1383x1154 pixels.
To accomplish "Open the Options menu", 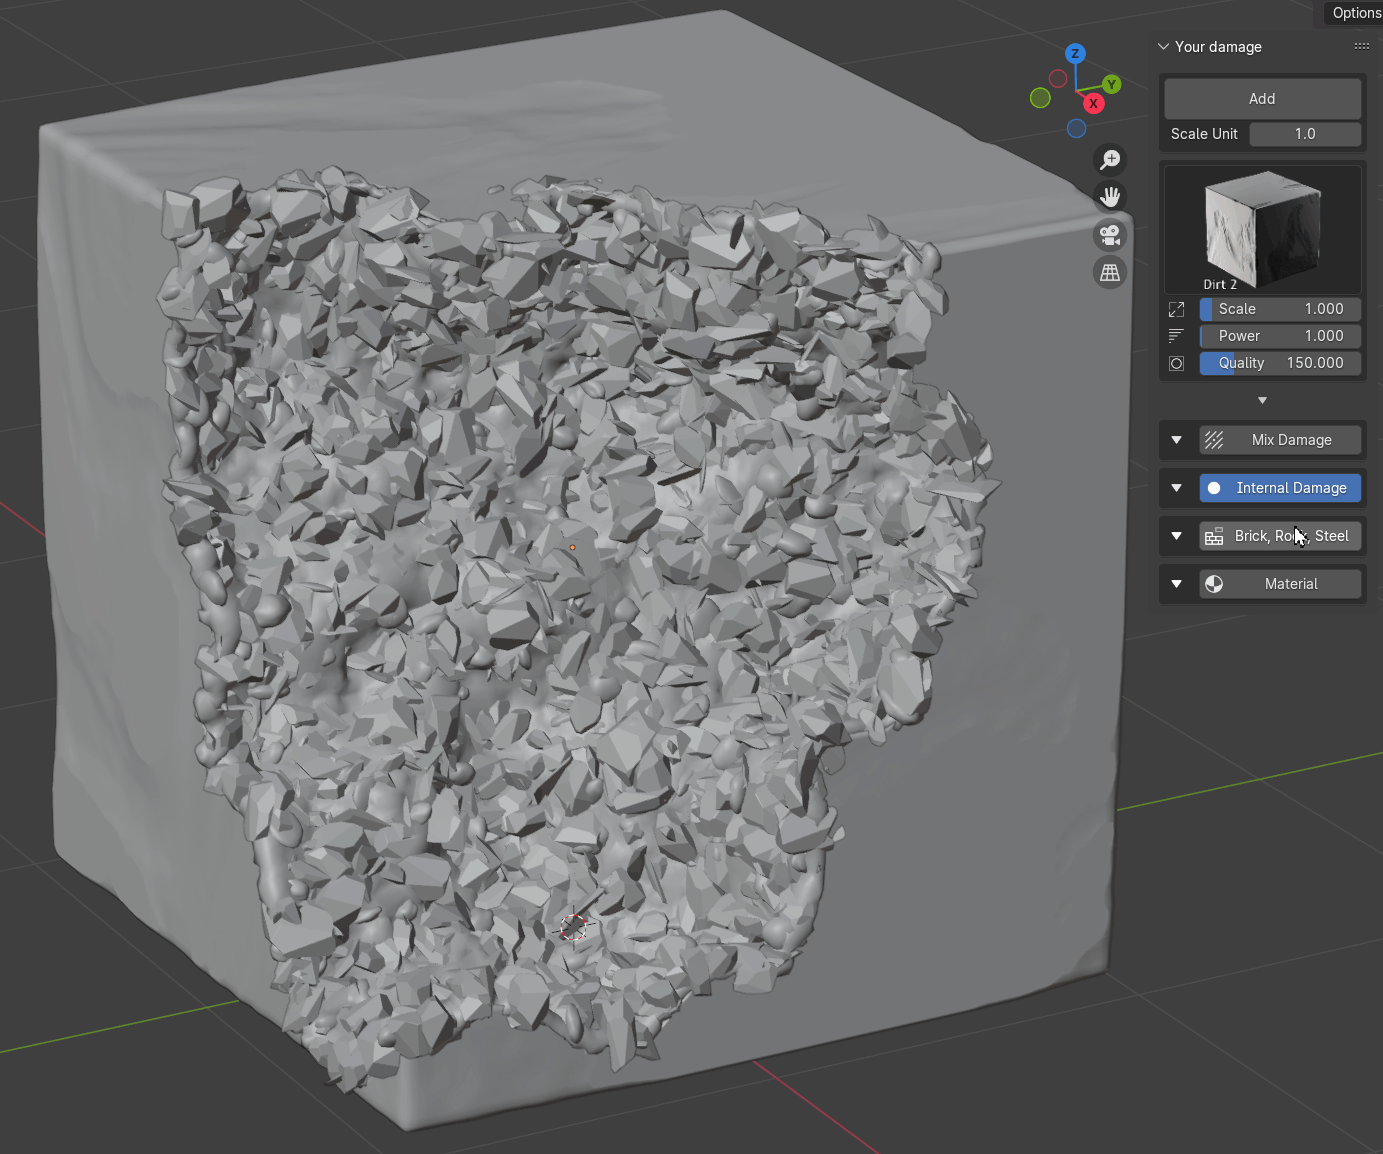I will point(1355,13).
